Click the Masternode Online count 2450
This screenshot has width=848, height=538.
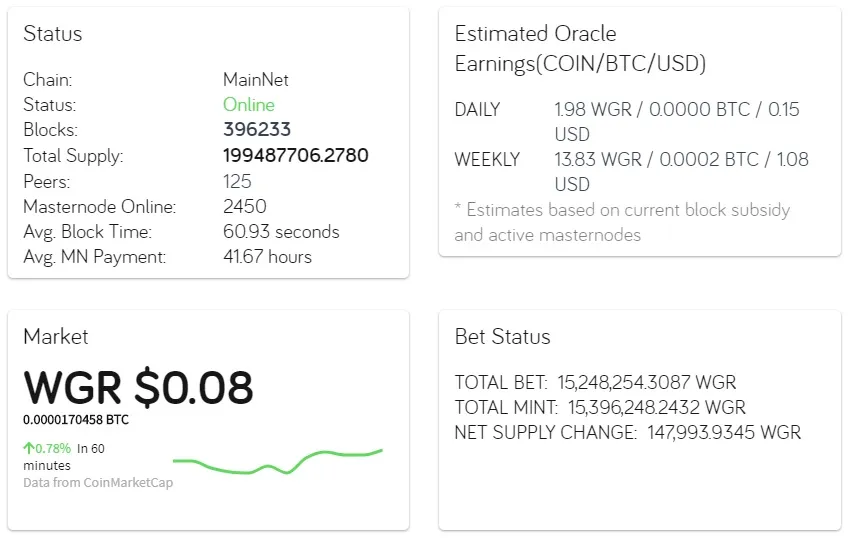coord(244,207)
